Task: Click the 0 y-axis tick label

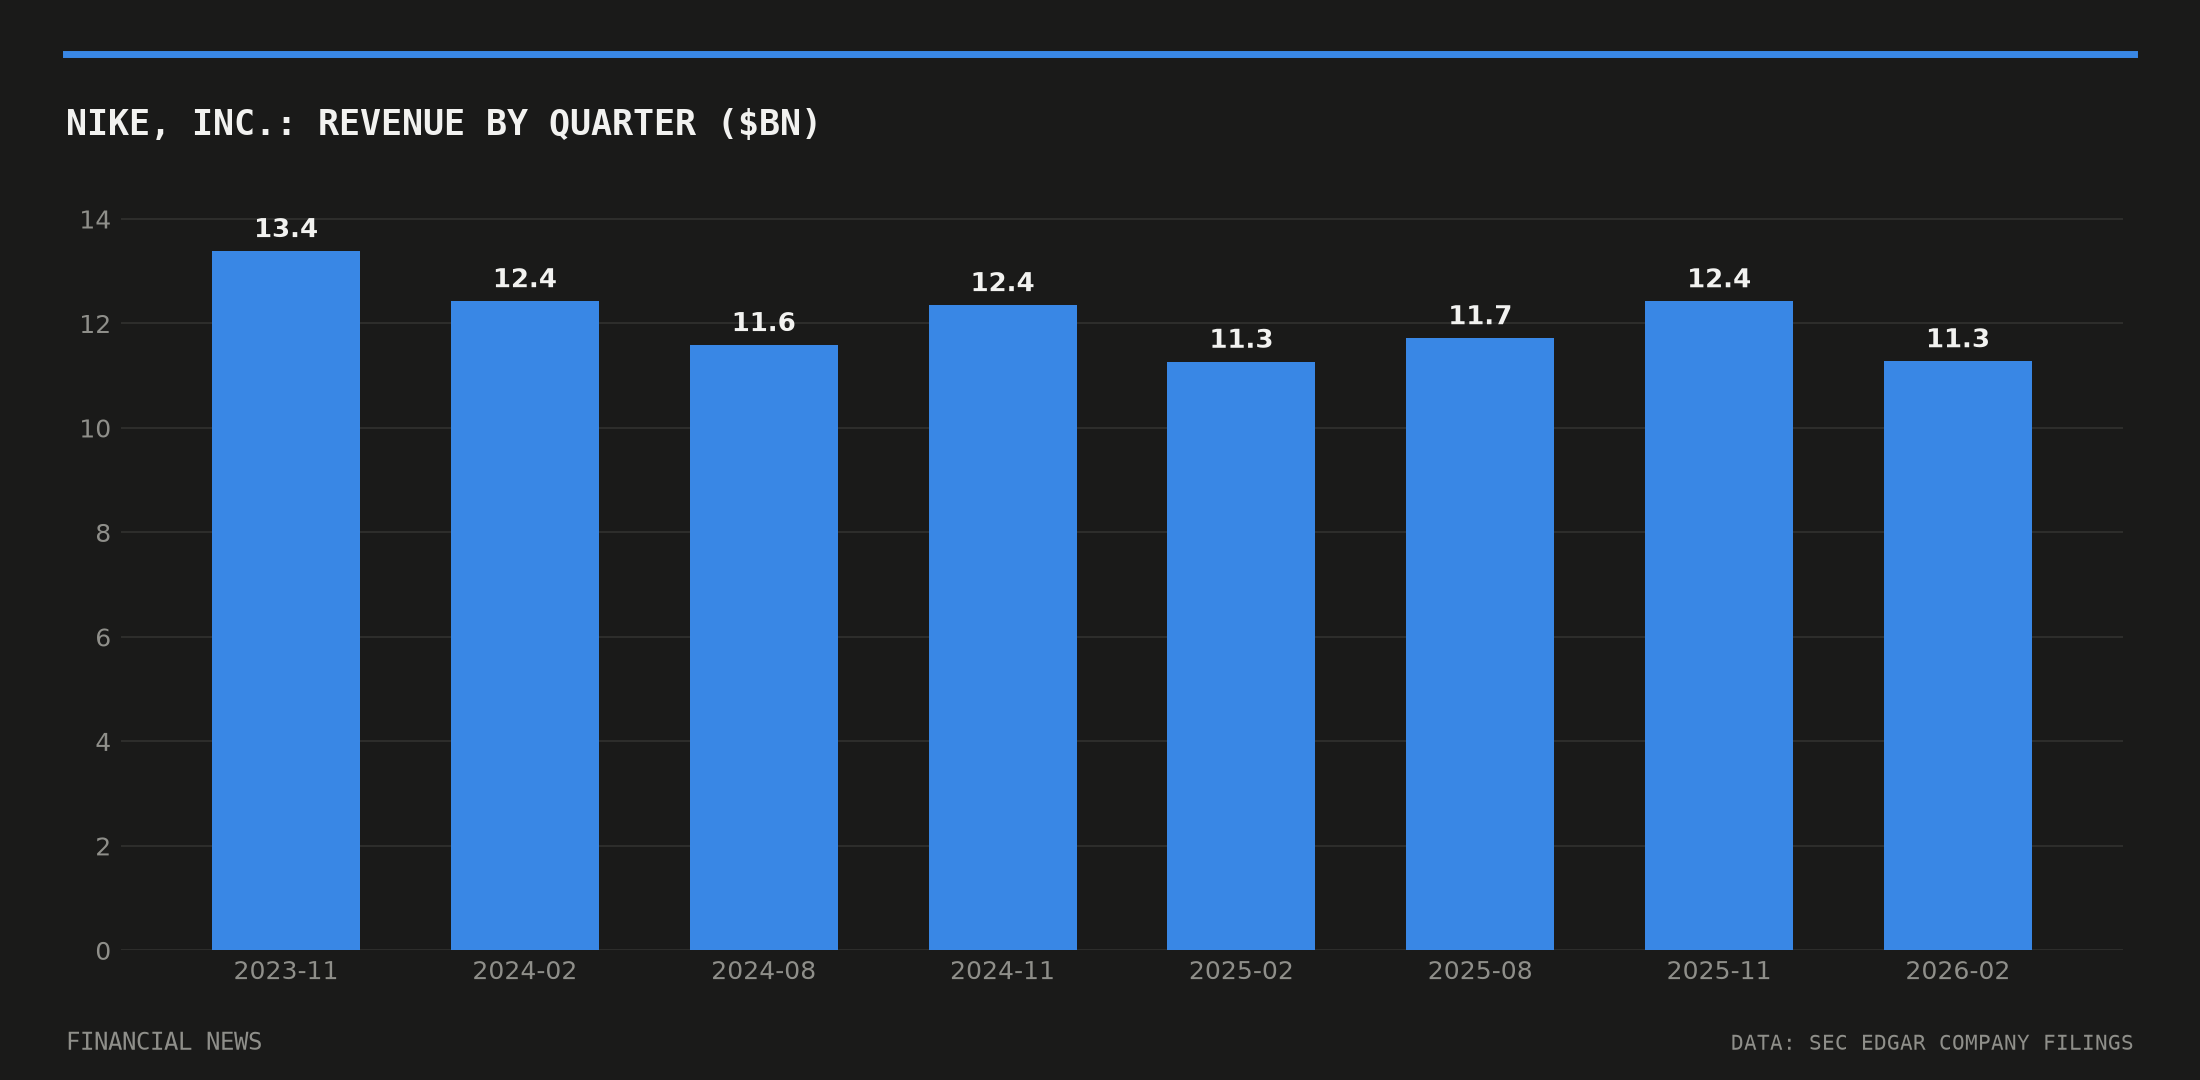Action: coord(103,951)
